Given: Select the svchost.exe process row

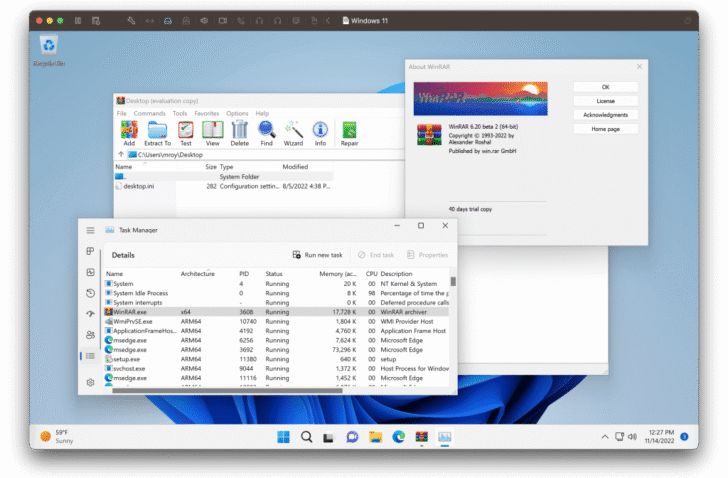Looking at the screenshot, I should 277,368.
